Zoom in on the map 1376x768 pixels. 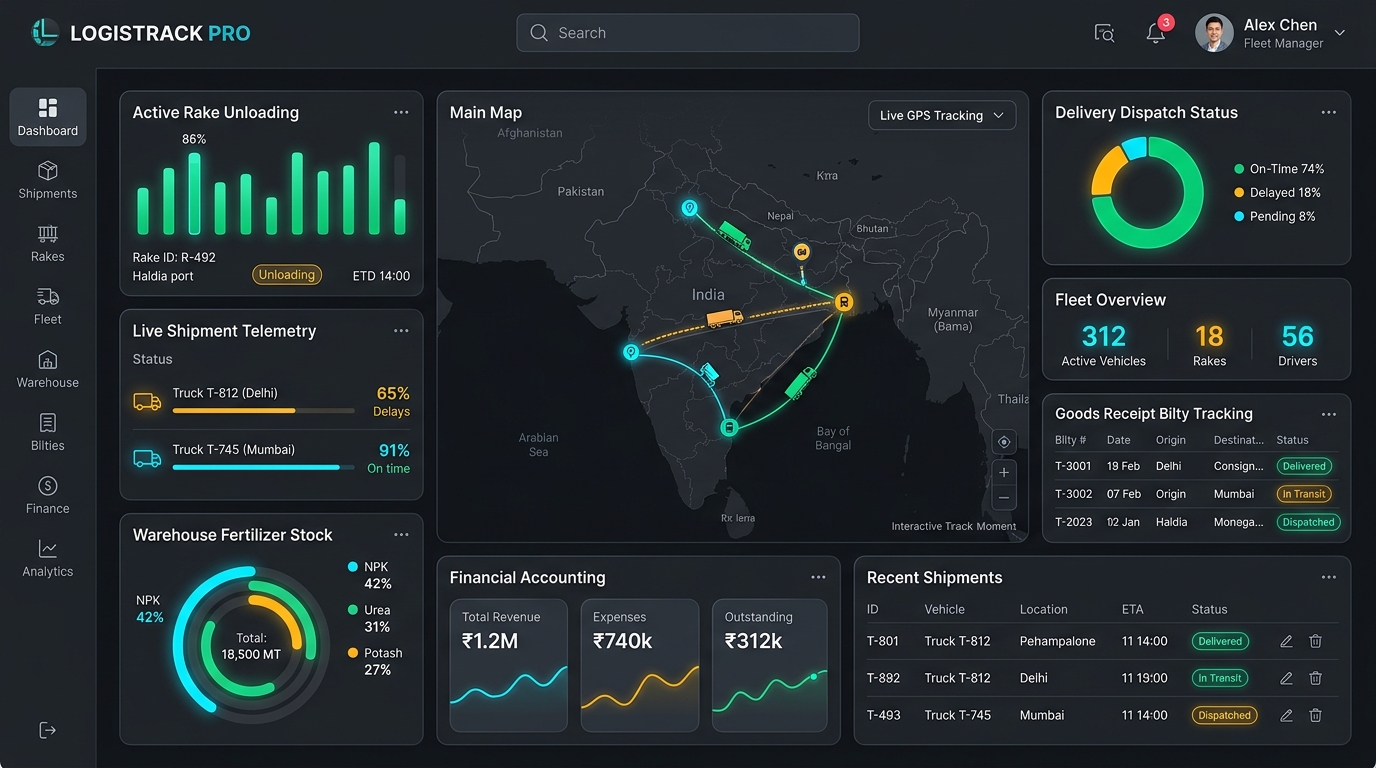(x=1005, y=471)
